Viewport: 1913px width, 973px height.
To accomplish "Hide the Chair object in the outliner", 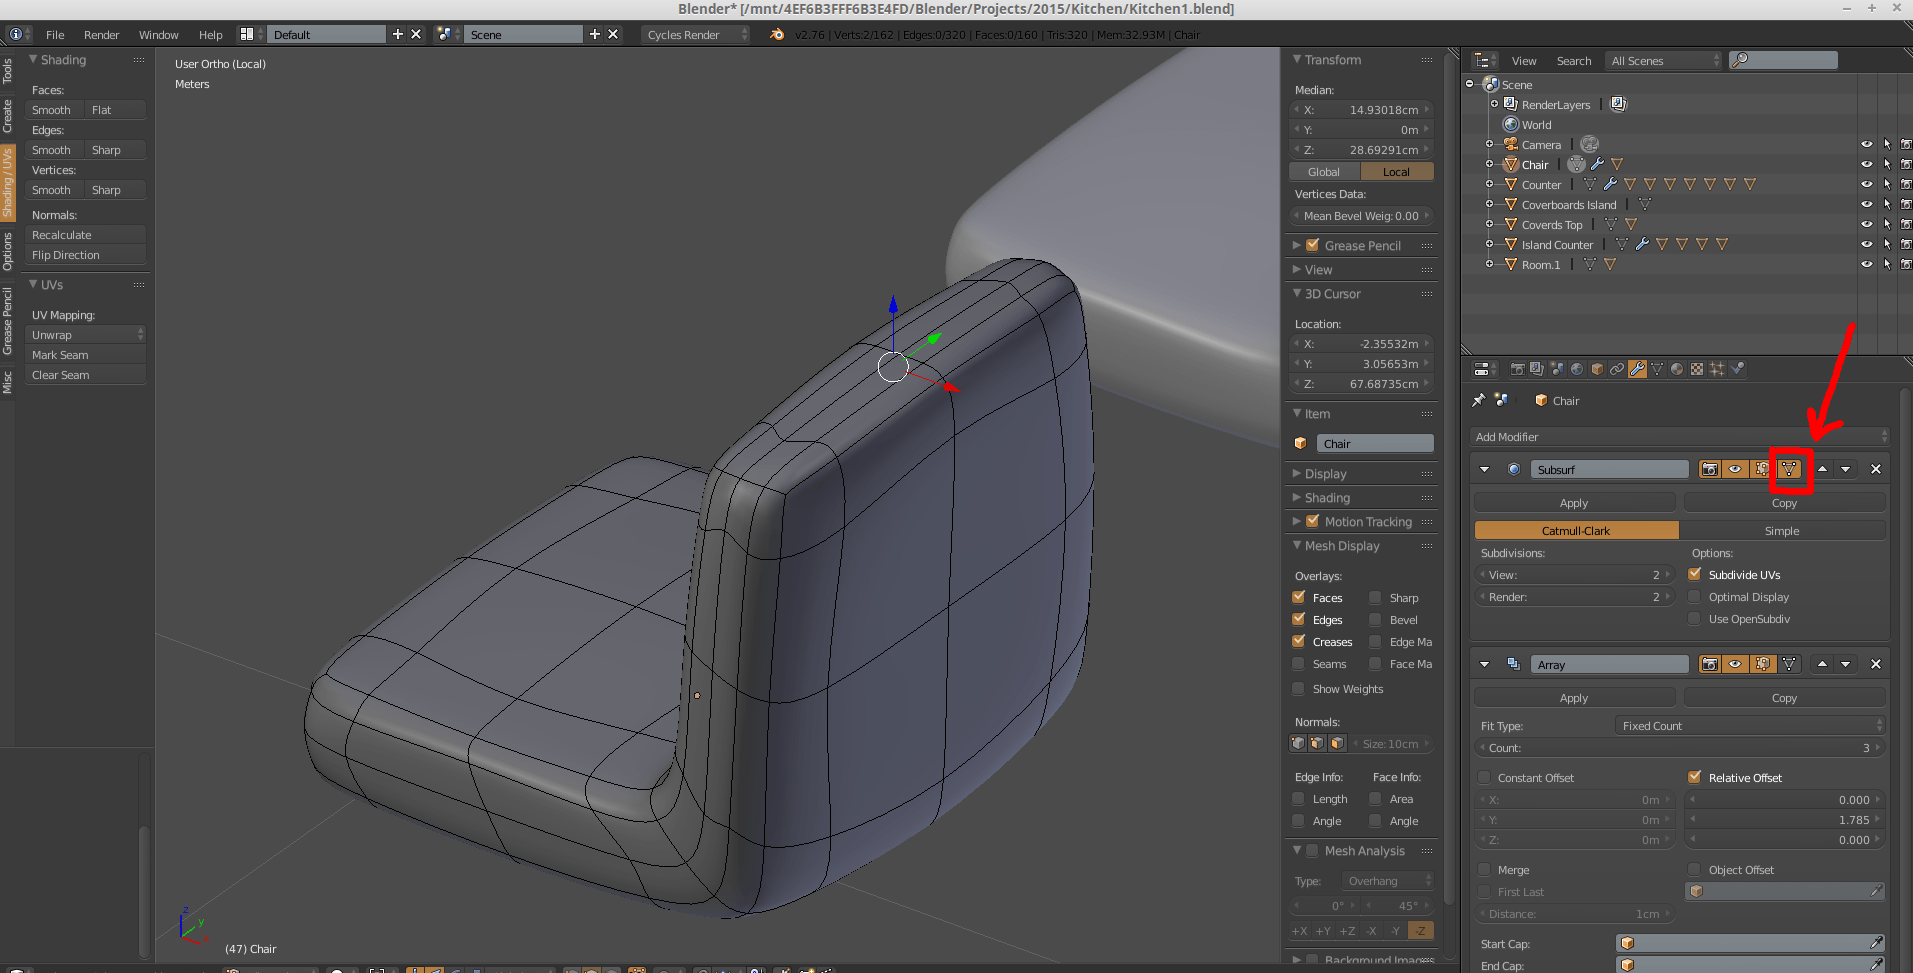I will 1868,164.
